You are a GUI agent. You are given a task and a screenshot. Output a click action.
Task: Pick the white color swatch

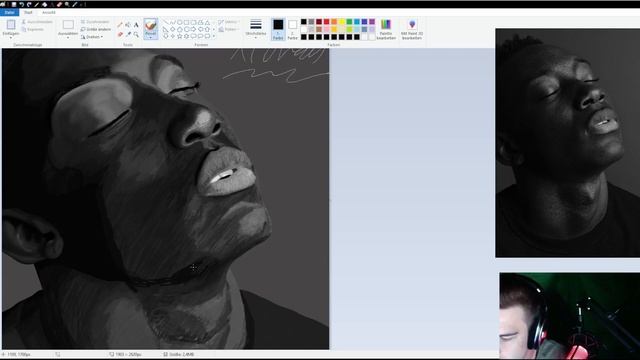pyautogui.click(x=304, y=29)
